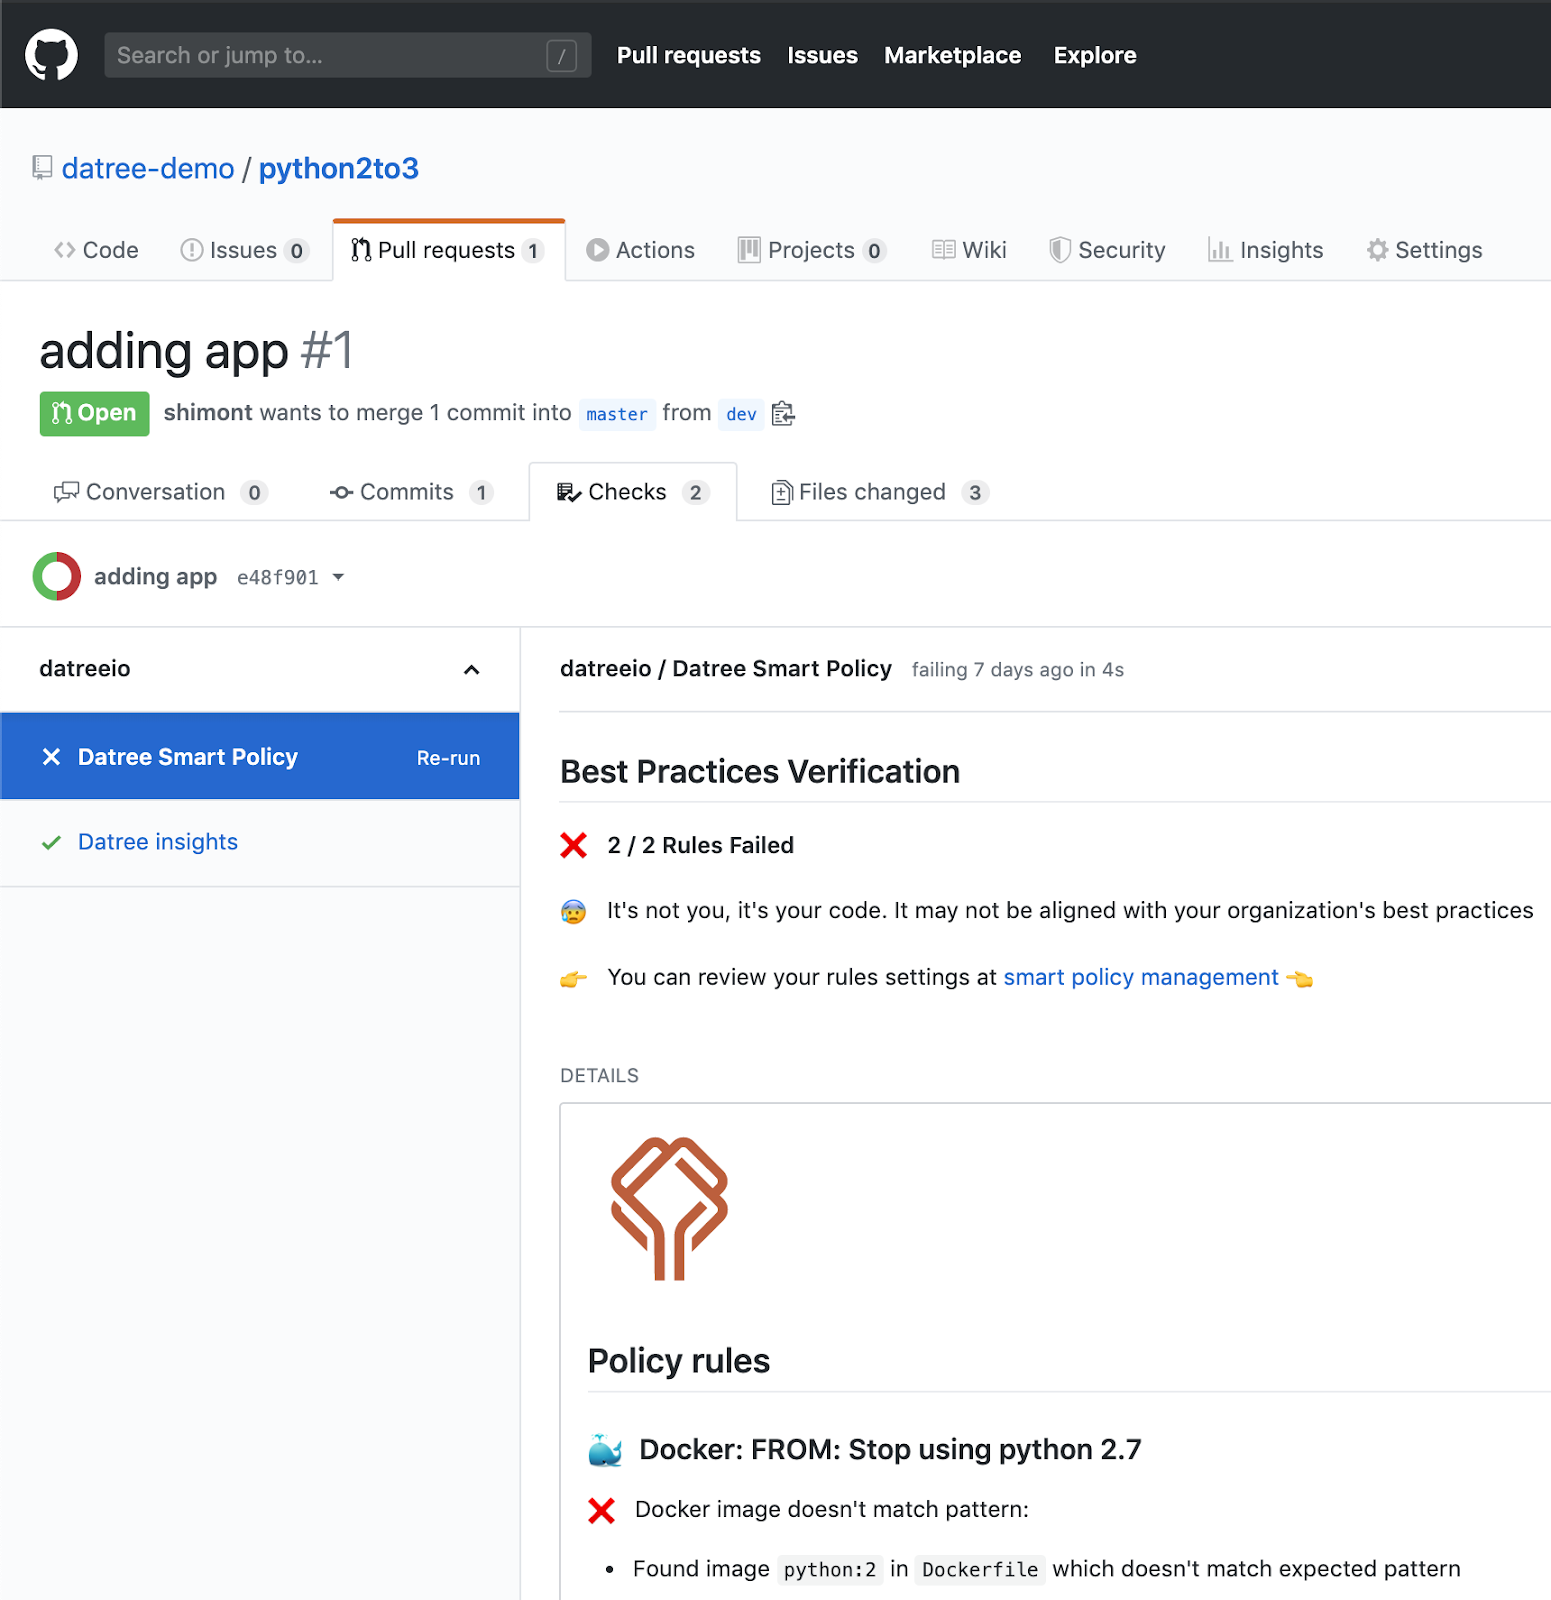Viewport: 1551px width, 1600px height.
Task: Open the Security tab
Action: (x=1107, y=250)
